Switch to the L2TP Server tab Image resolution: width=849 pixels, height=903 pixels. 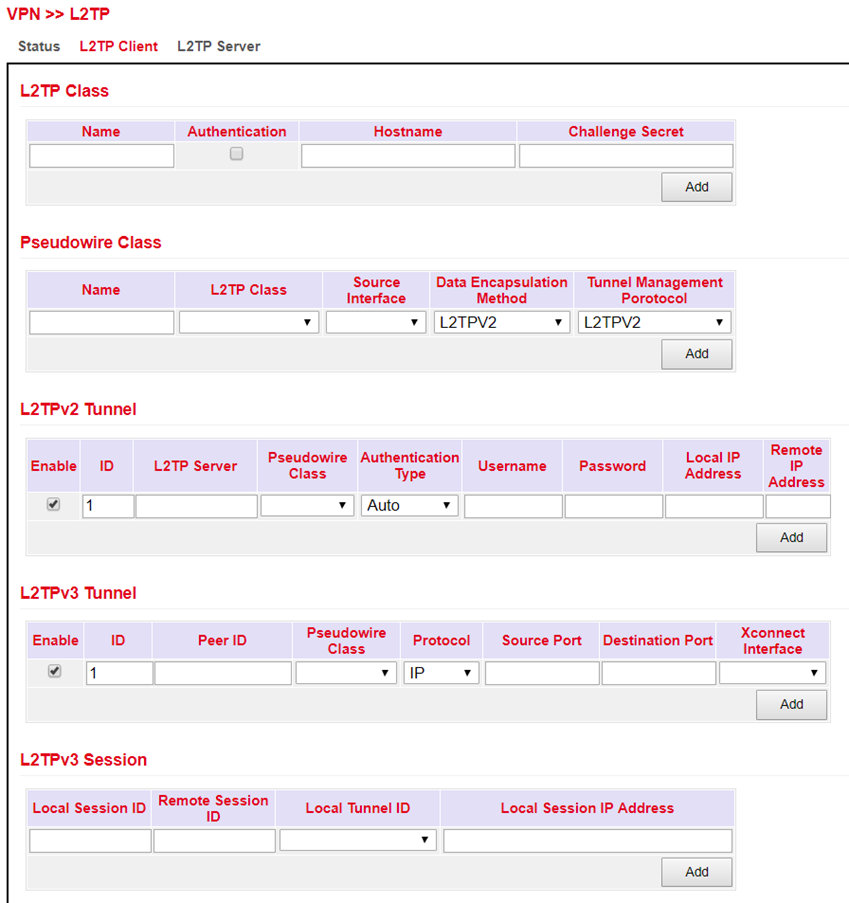pos(218,46)
